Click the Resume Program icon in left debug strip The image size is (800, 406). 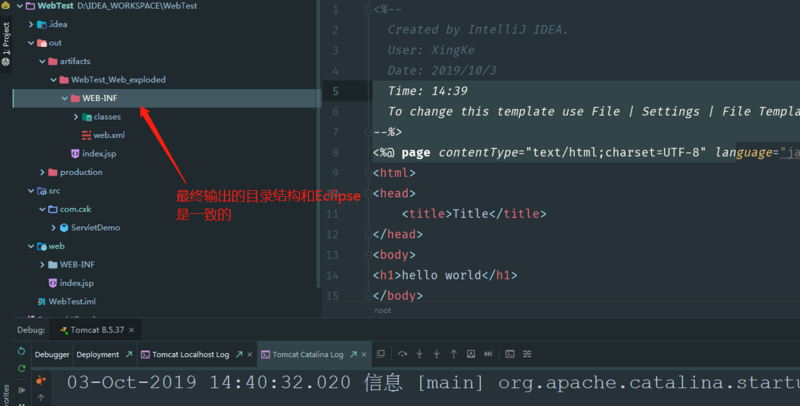pos(21,390)
